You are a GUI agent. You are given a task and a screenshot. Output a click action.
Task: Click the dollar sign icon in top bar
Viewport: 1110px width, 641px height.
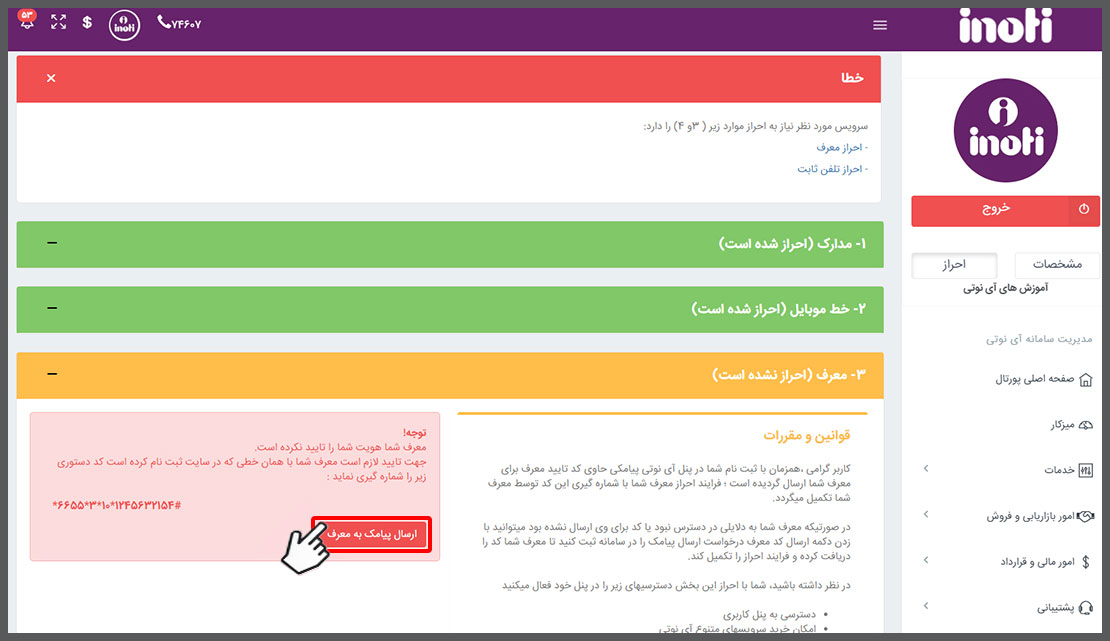coord(88,23)
